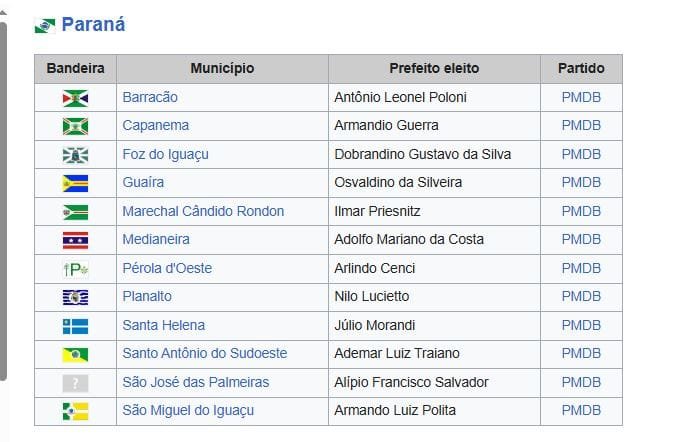Open the Barracão flag image
This screenshot has height=442, width=682.
tap(75, 98)
